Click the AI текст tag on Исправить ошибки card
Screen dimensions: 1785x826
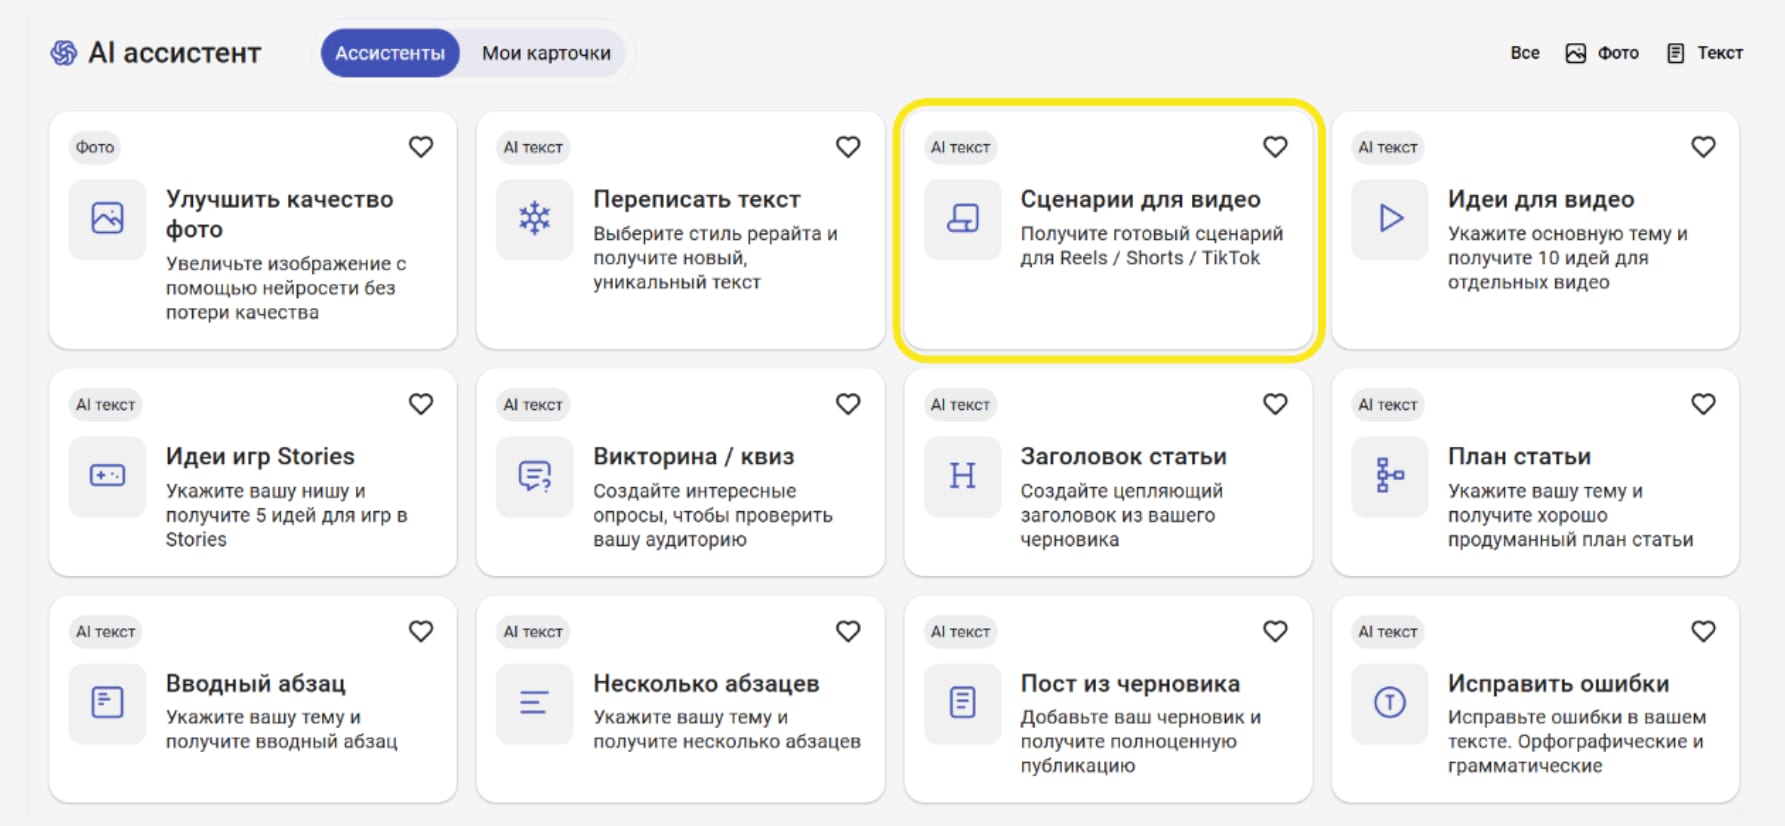click(1388, 631)
